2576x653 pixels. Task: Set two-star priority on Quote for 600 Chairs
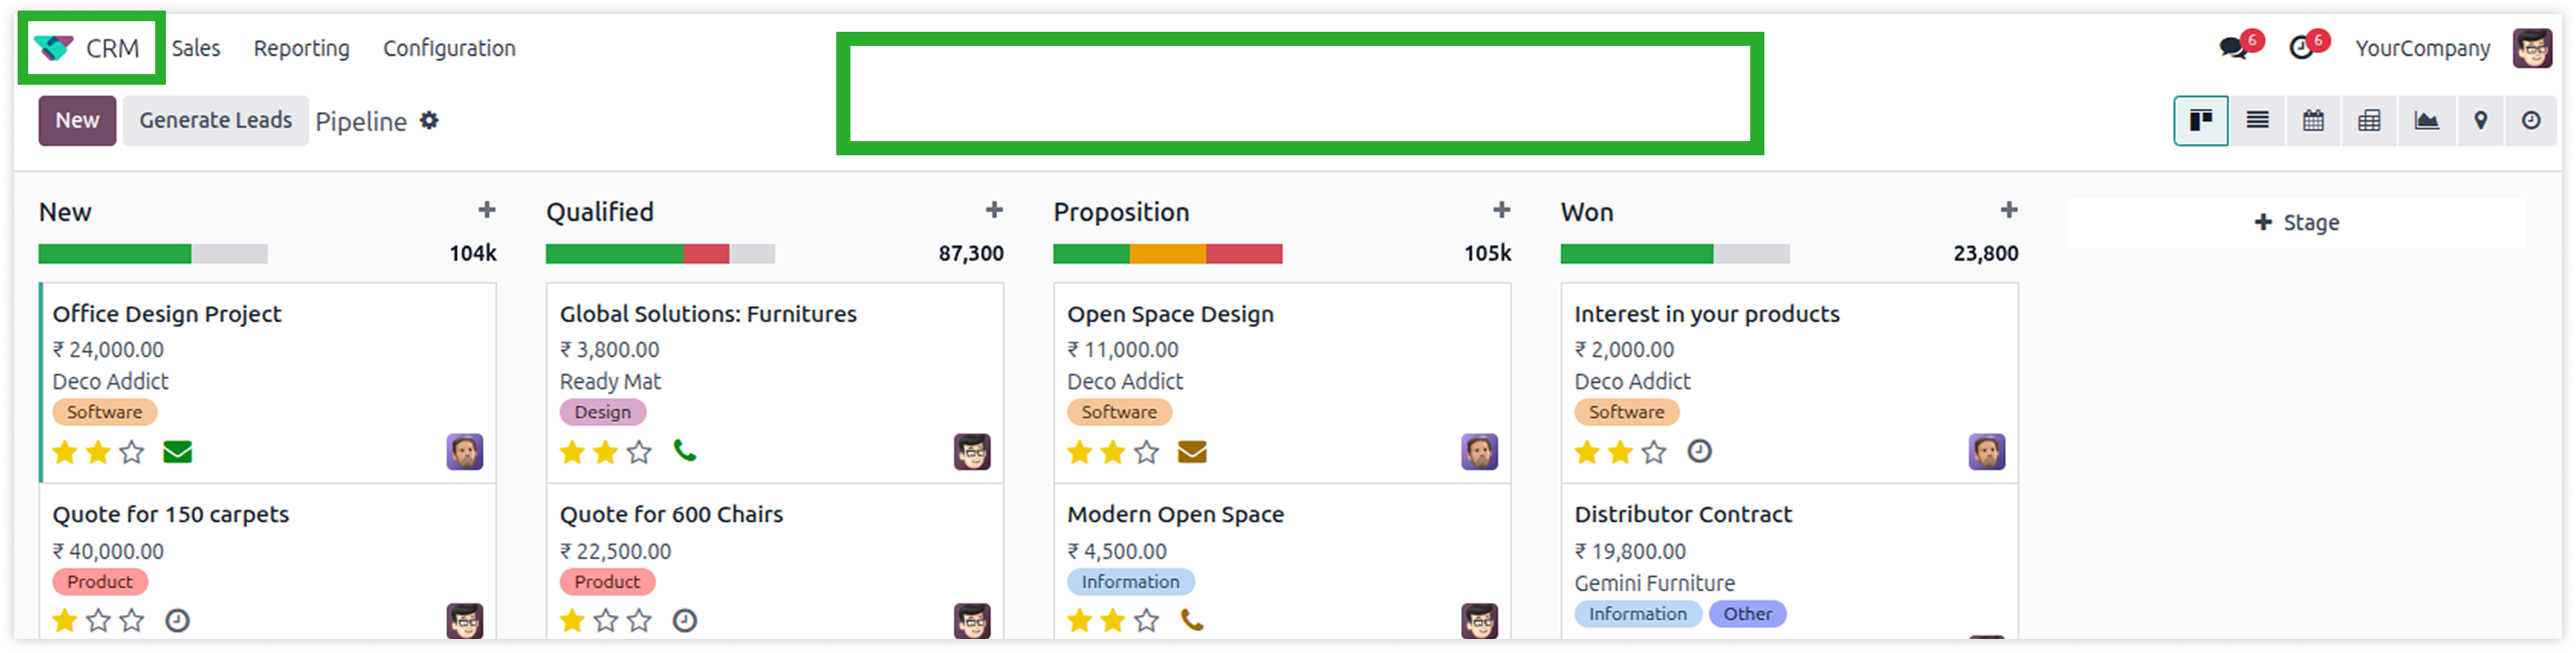tap(606, 621)
